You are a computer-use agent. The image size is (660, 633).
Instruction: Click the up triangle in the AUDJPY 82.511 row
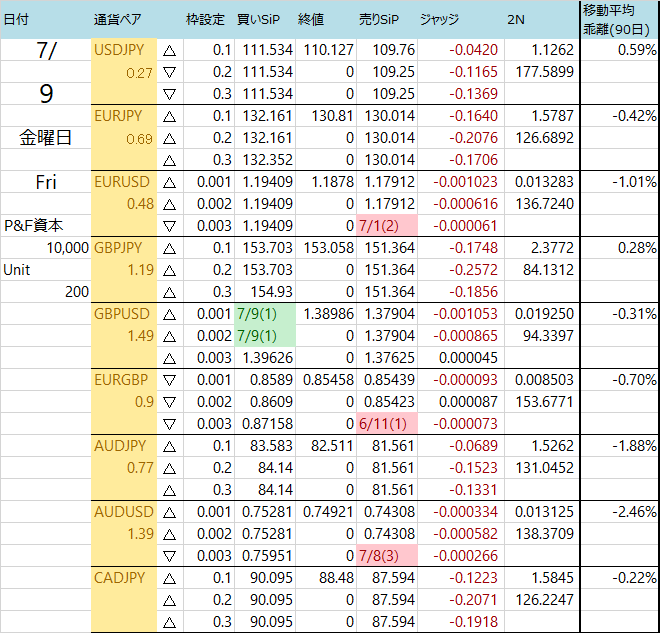point(169,447)
